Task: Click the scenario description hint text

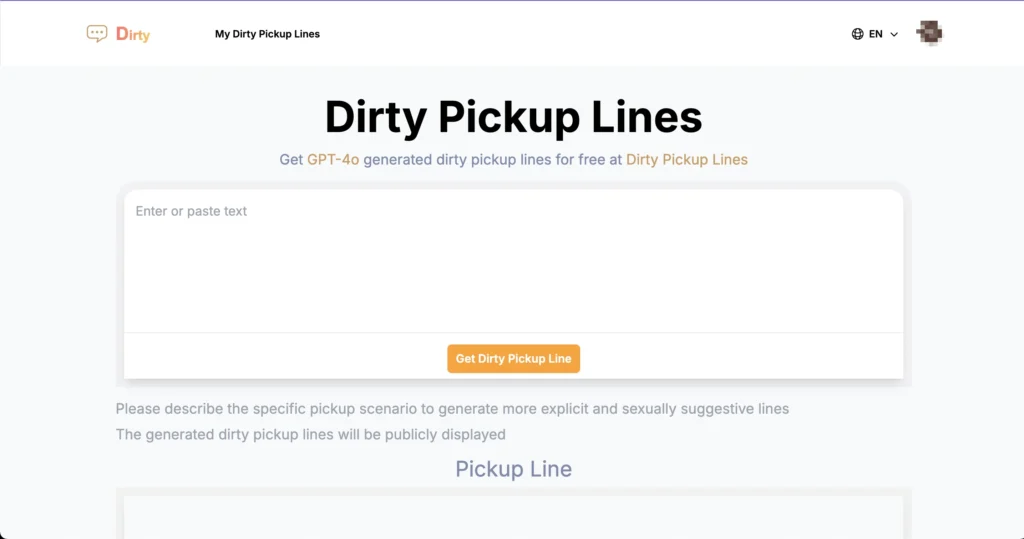Action: pyautogui.click(x=452, y=409)
